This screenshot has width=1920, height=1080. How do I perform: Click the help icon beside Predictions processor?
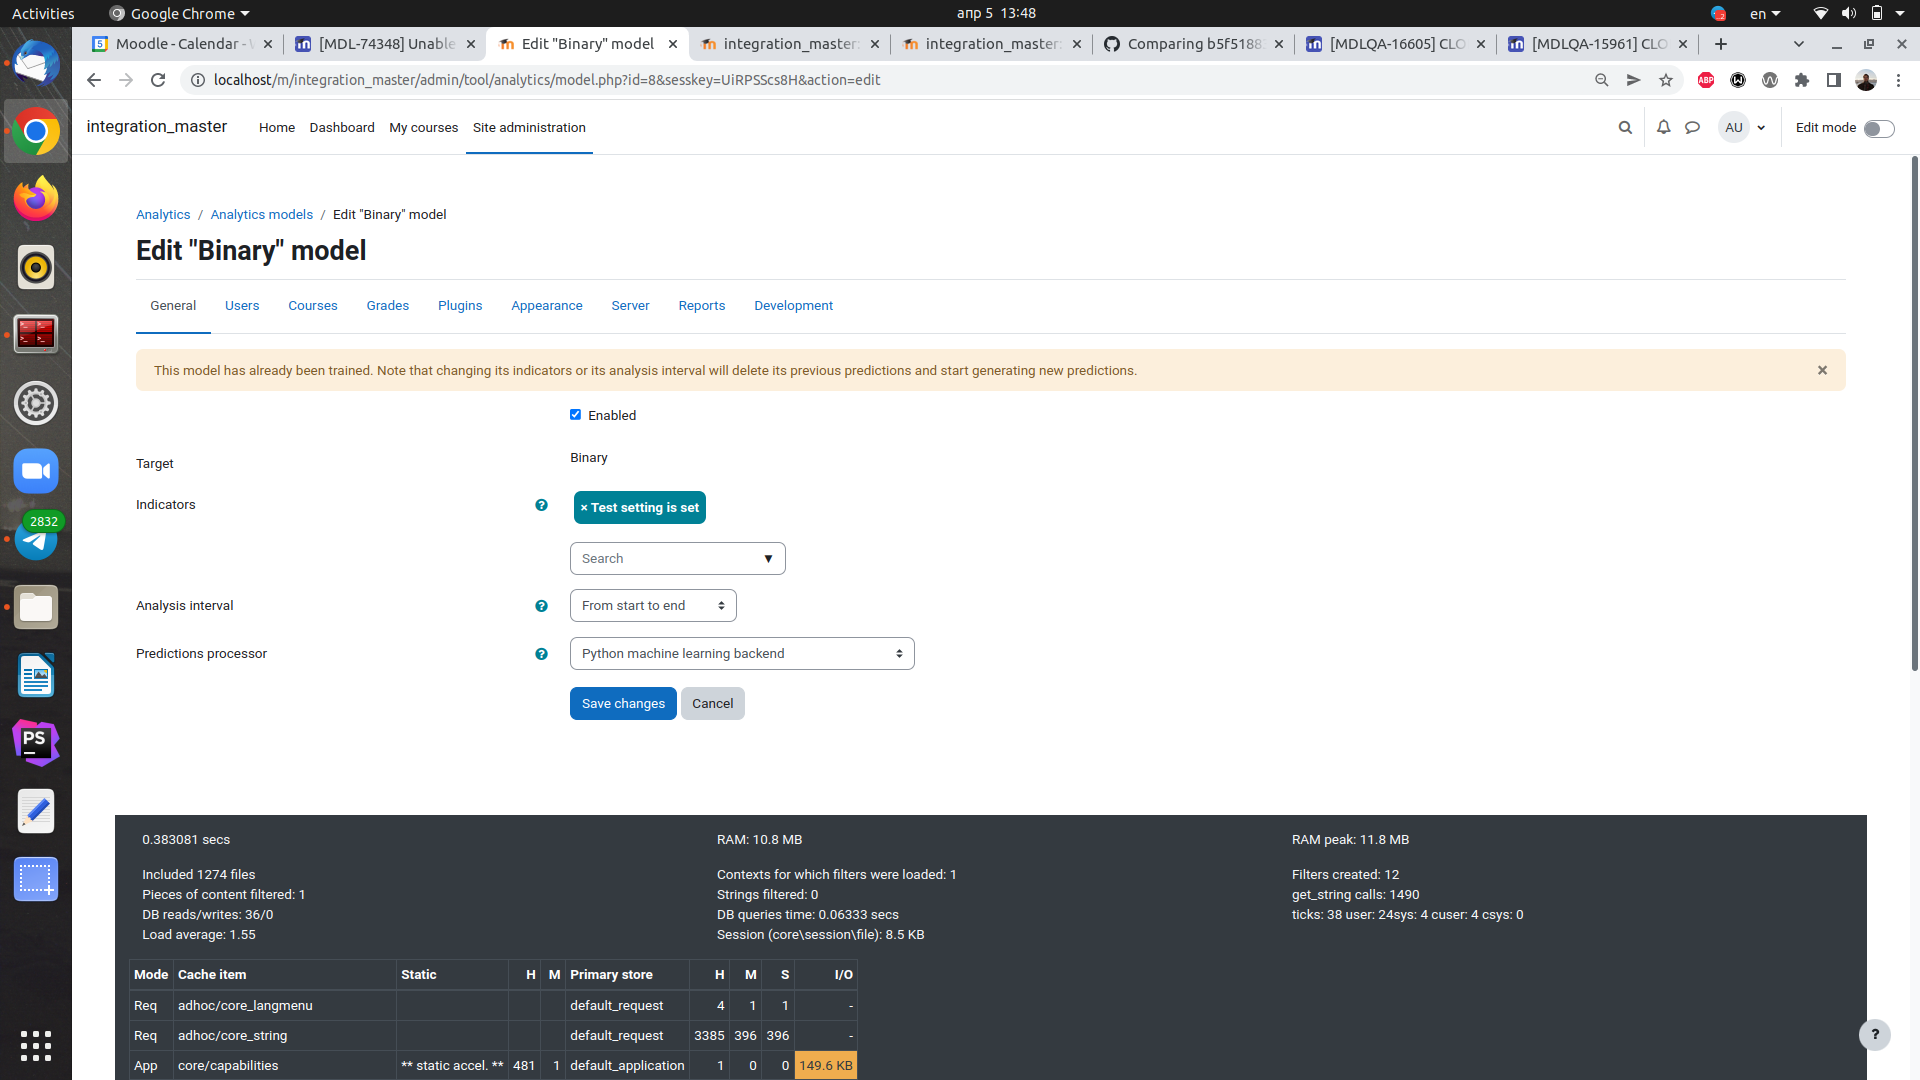541,654
